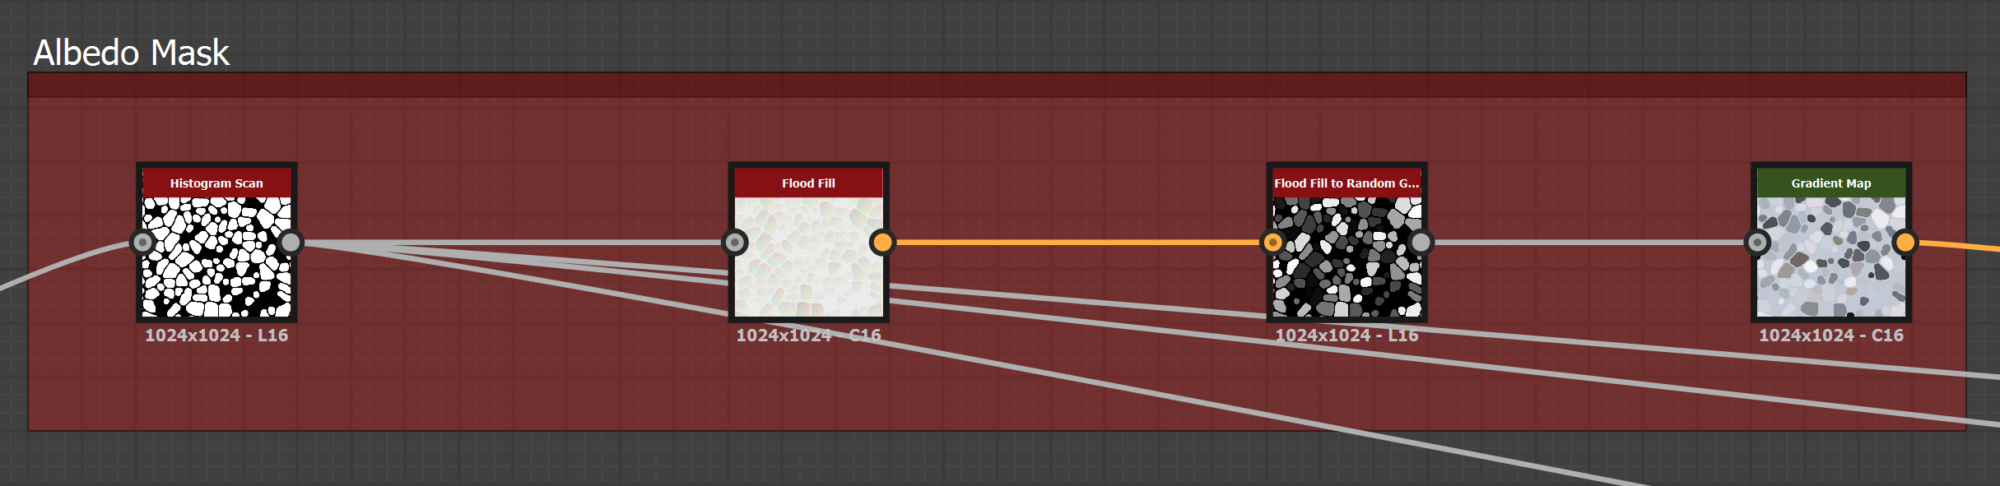Click Flood Fill to Random Grayscale output connector
This screenshot has width=2000, height=486.
(1420, 242)
